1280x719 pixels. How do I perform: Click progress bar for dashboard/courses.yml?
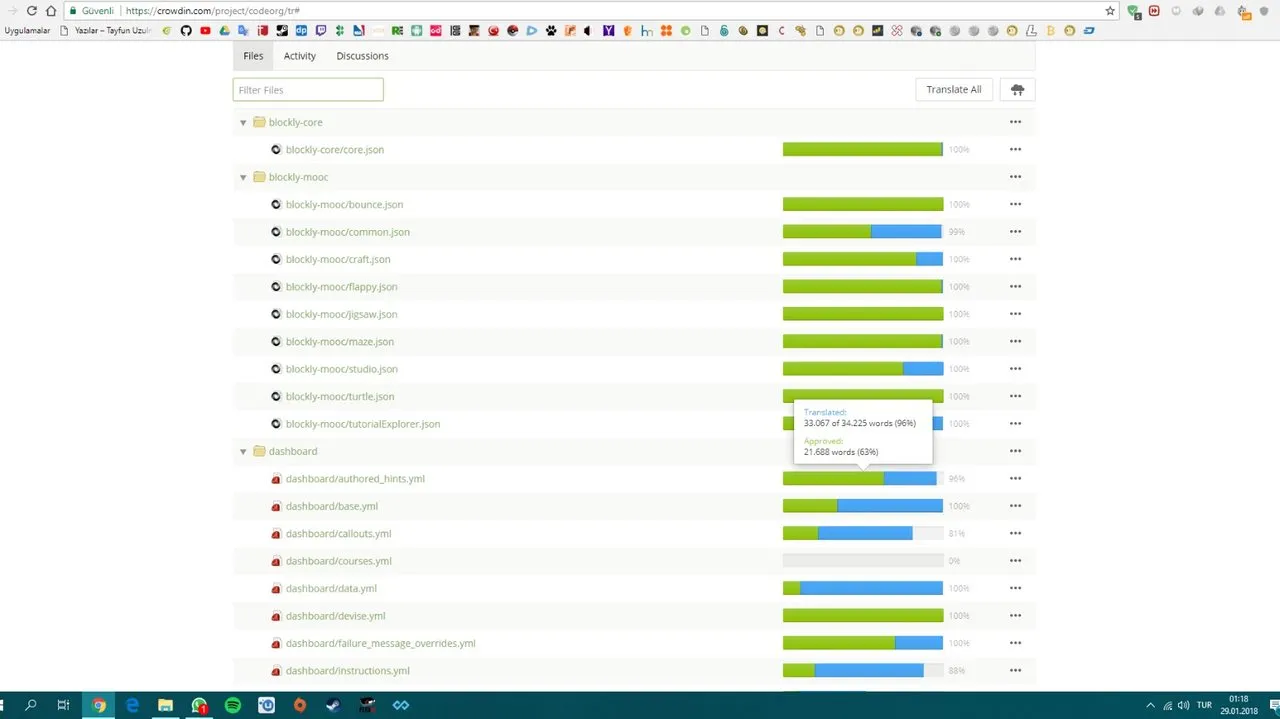pos(863,561)
